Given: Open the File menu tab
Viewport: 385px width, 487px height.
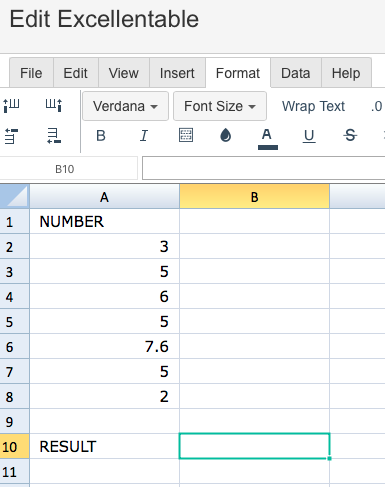Looking at the screenshot, I should [x=31, y=73].
